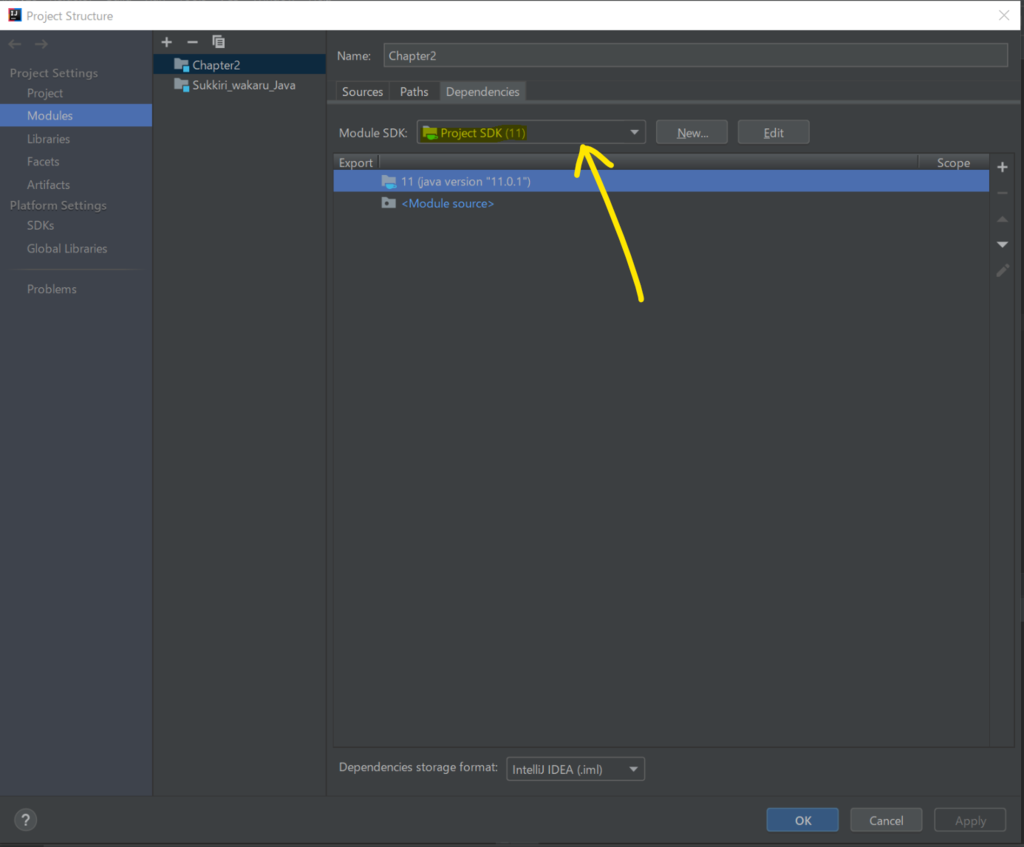Open Problems section

(52, 289)
